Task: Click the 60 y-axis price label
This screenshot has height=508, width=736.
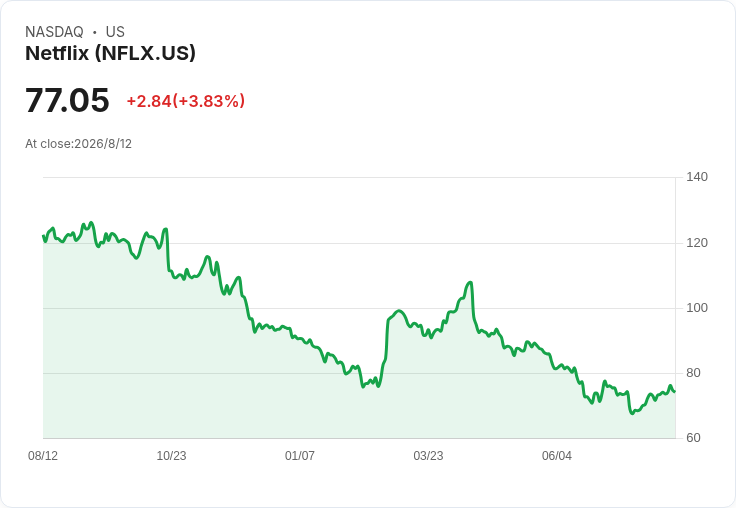Action: click(693, 438)
